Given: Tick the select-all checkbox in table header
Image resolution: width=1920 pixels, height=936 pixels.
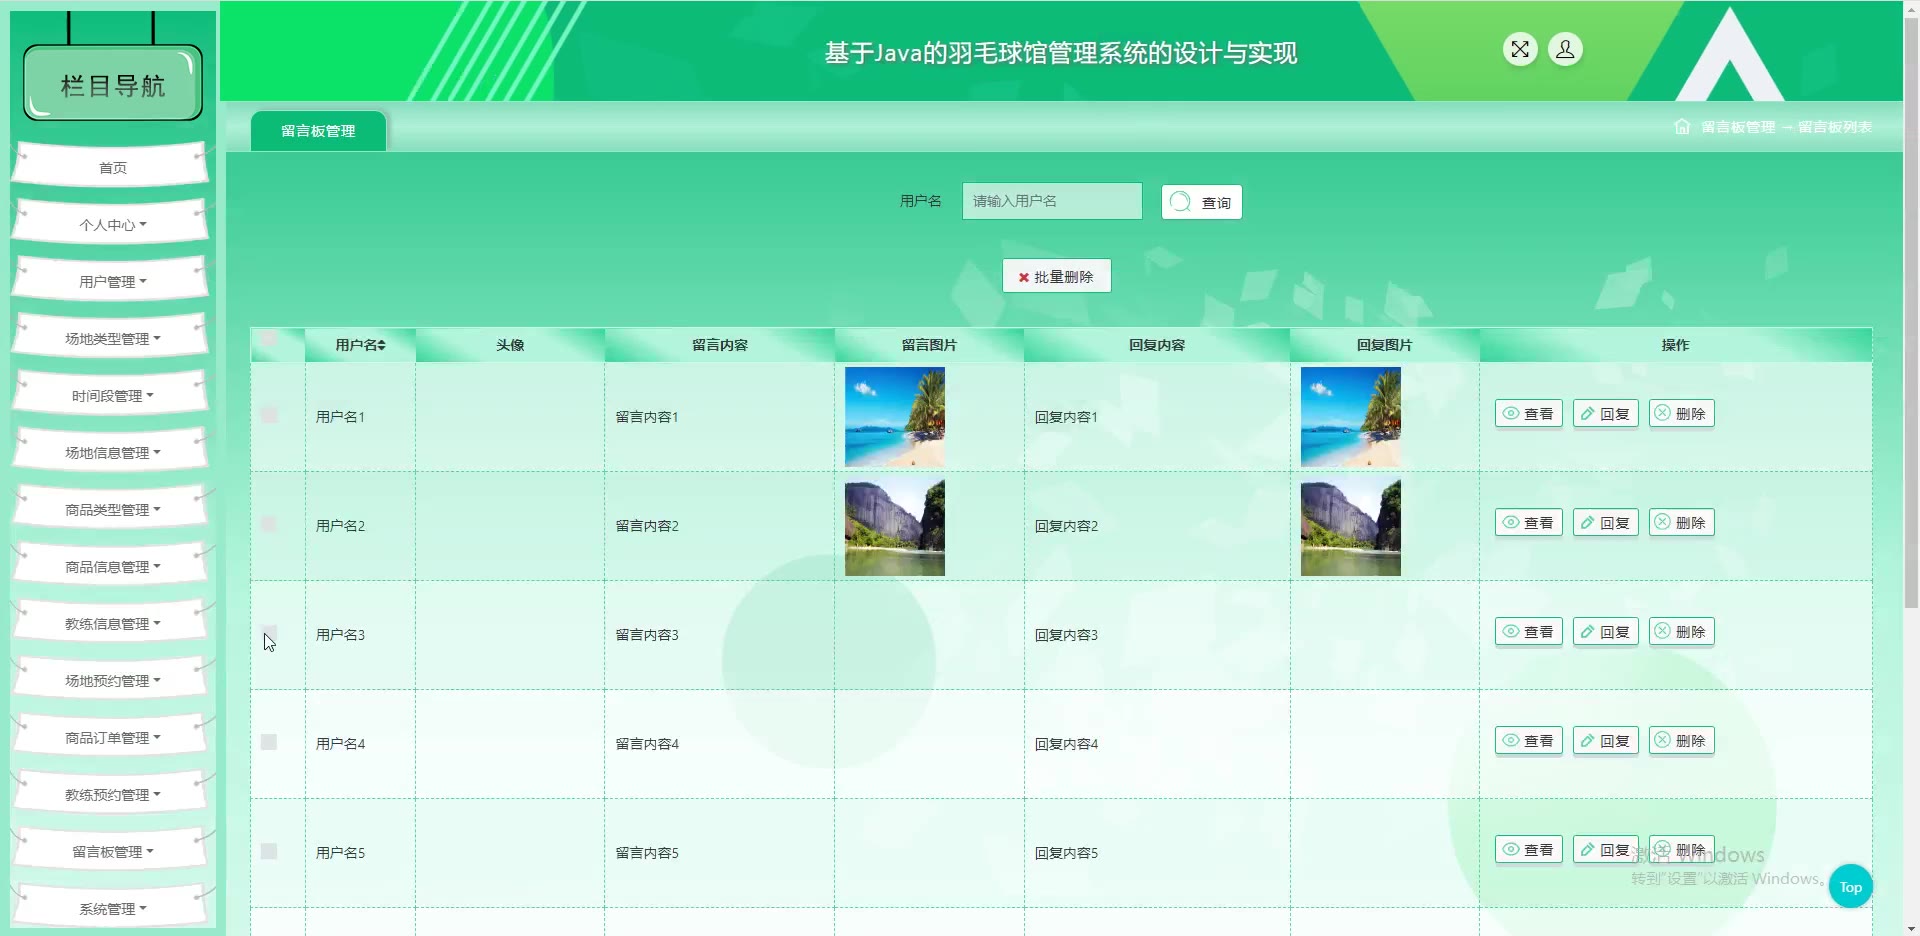Looking at the screenshot, I should pos(269,339).
